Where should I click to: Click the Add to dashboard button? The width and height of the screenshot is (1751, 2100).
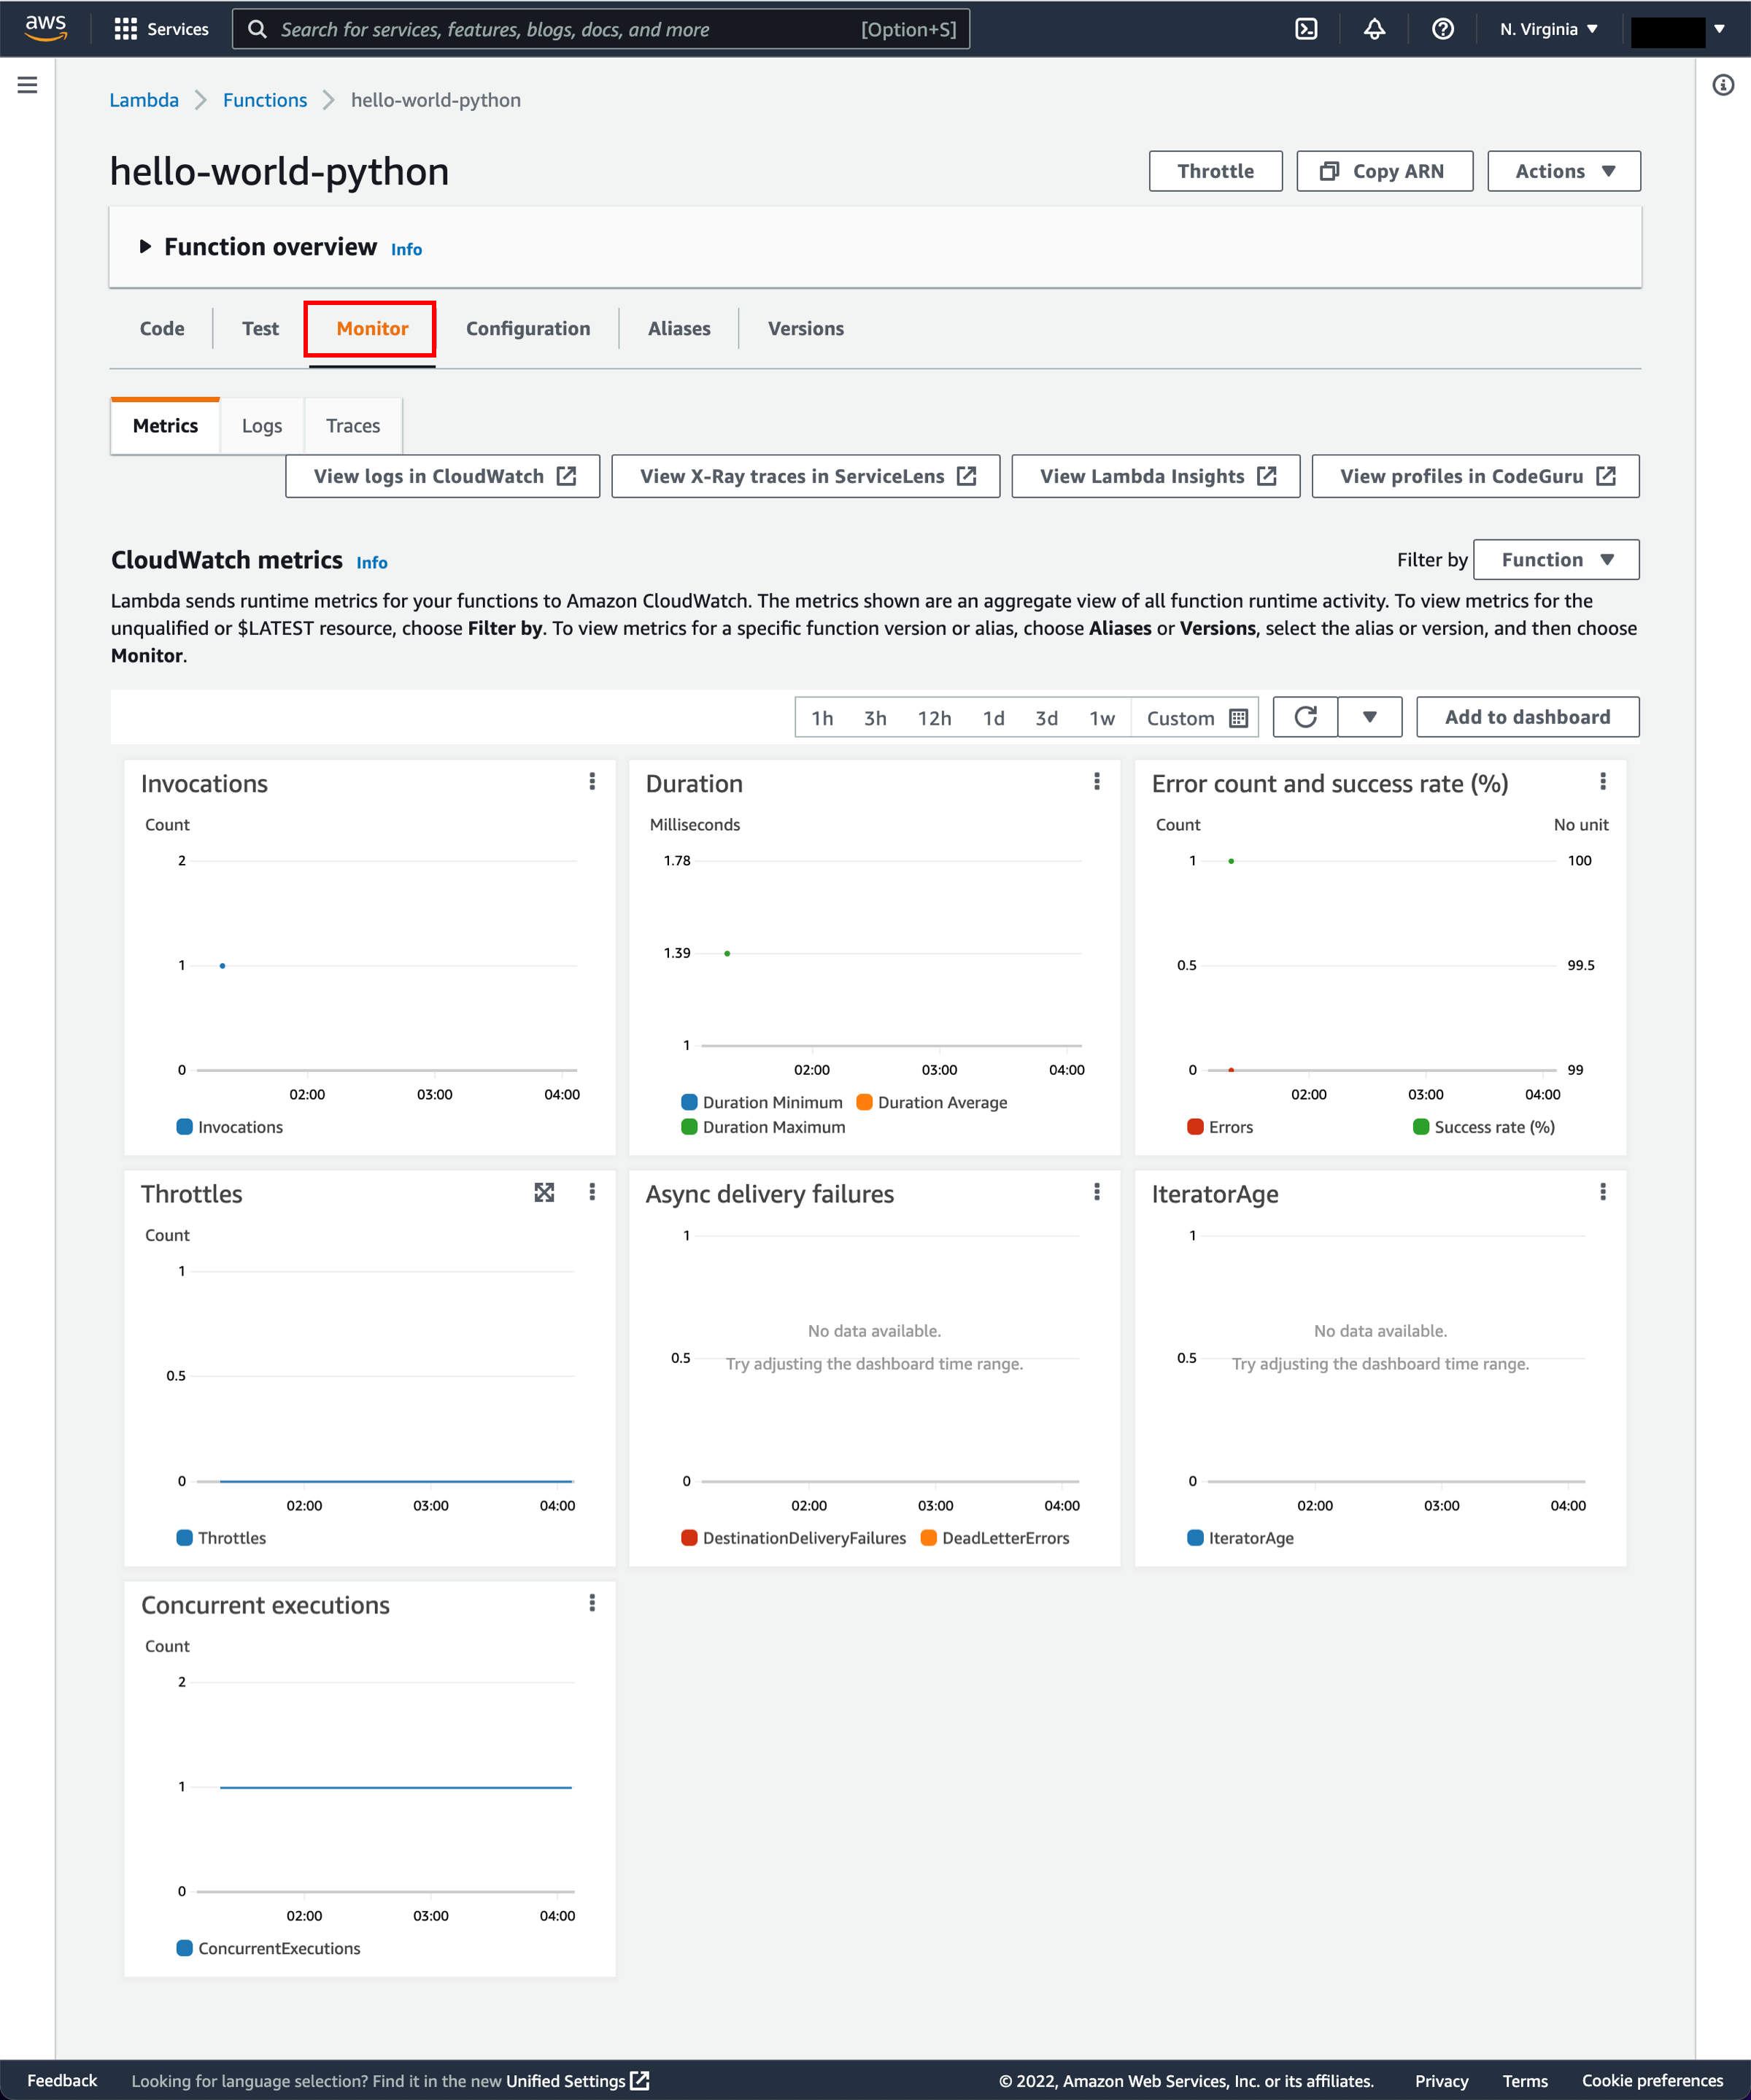(1528, 715)
